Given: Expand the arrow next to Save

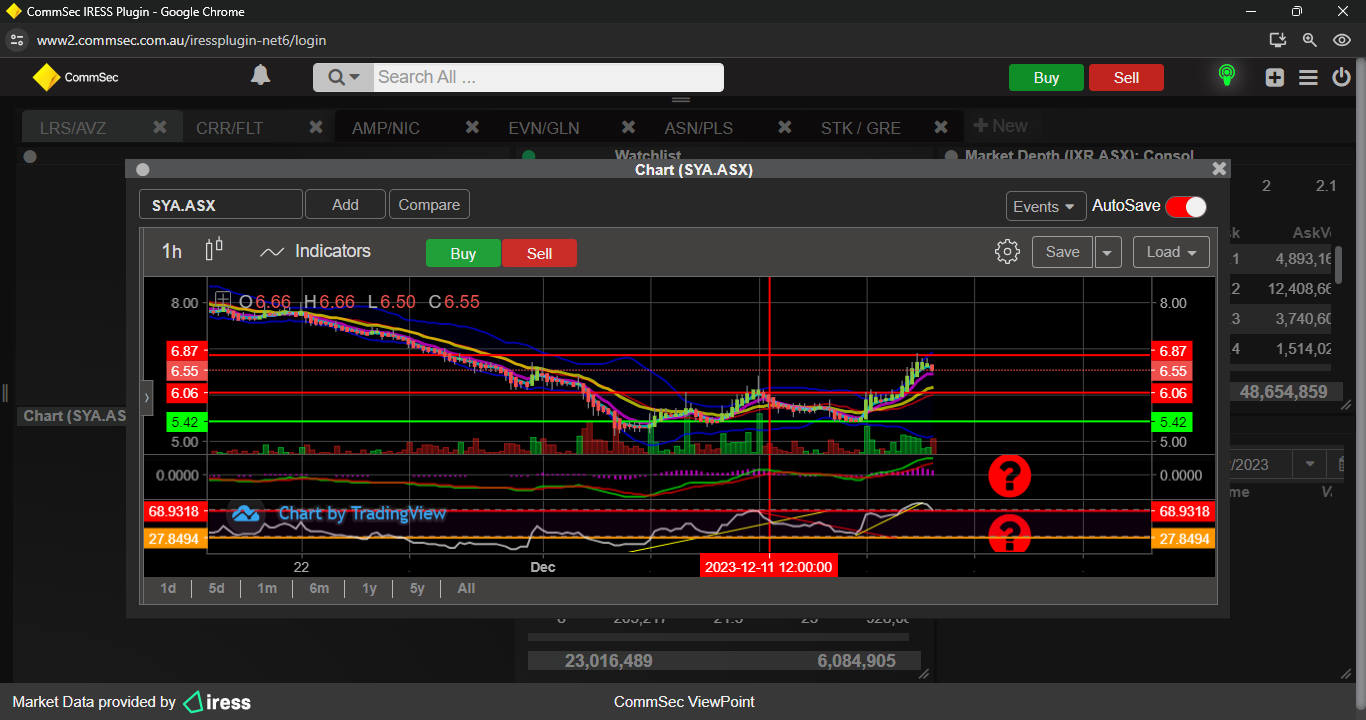Looking at the screenshot, I should click(1107, 253).
